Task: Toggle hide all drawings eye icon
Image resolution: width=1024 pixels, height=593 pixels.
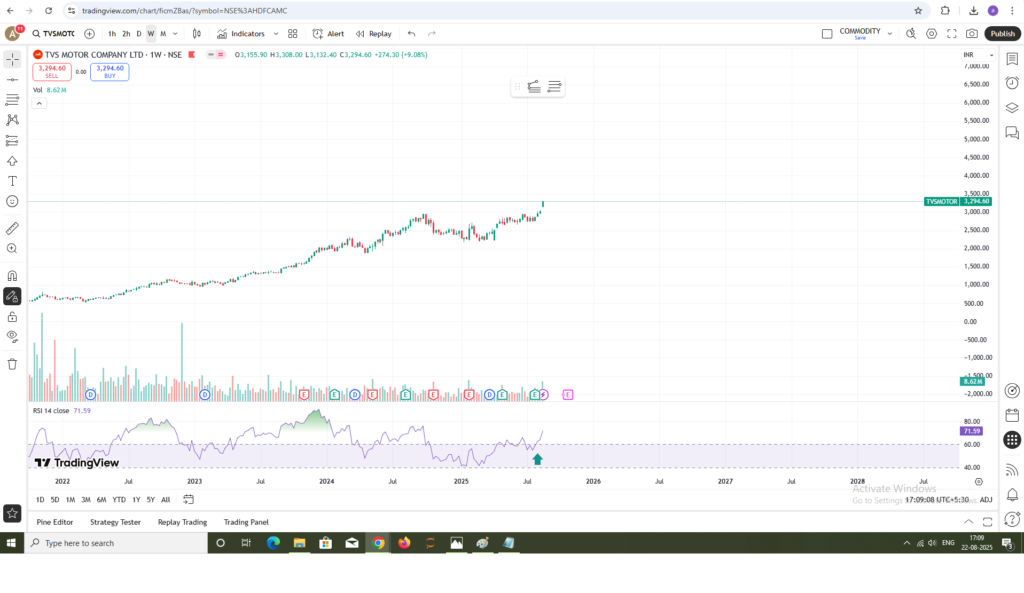Action: coord(12,337)
